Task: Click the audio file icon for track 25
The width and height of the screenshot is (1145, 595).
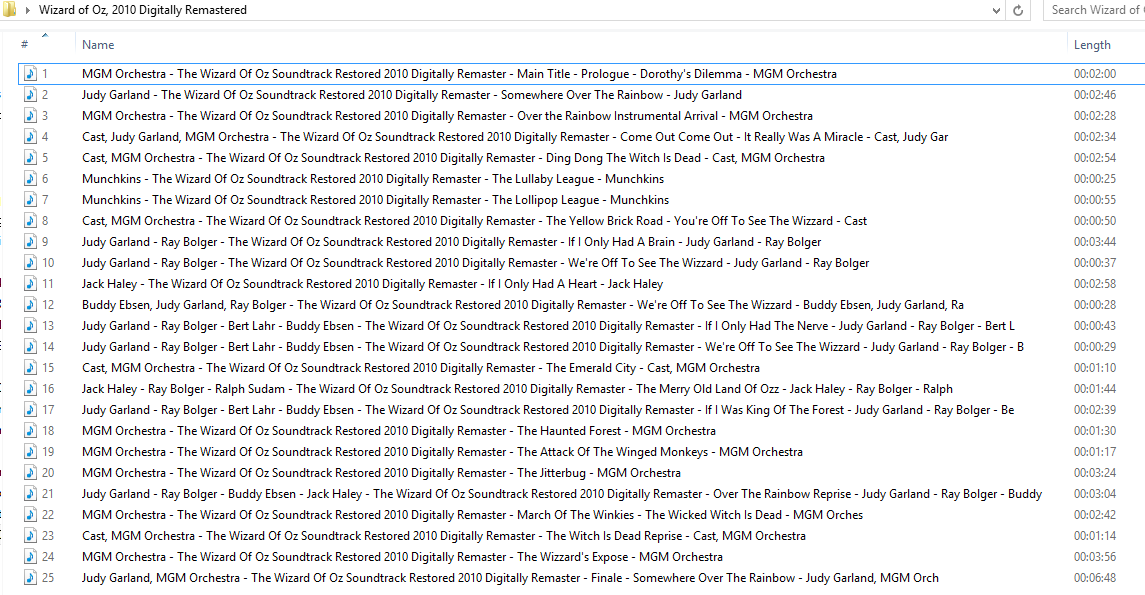Action: pyautogui.click(x=30, y=578)
